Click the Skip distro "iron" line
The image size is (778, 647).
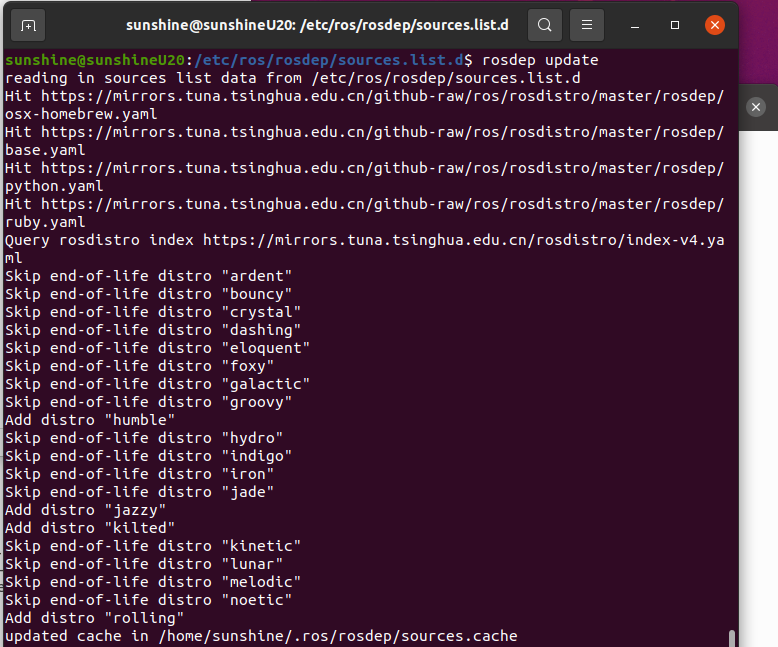click(x=139, y=474)
